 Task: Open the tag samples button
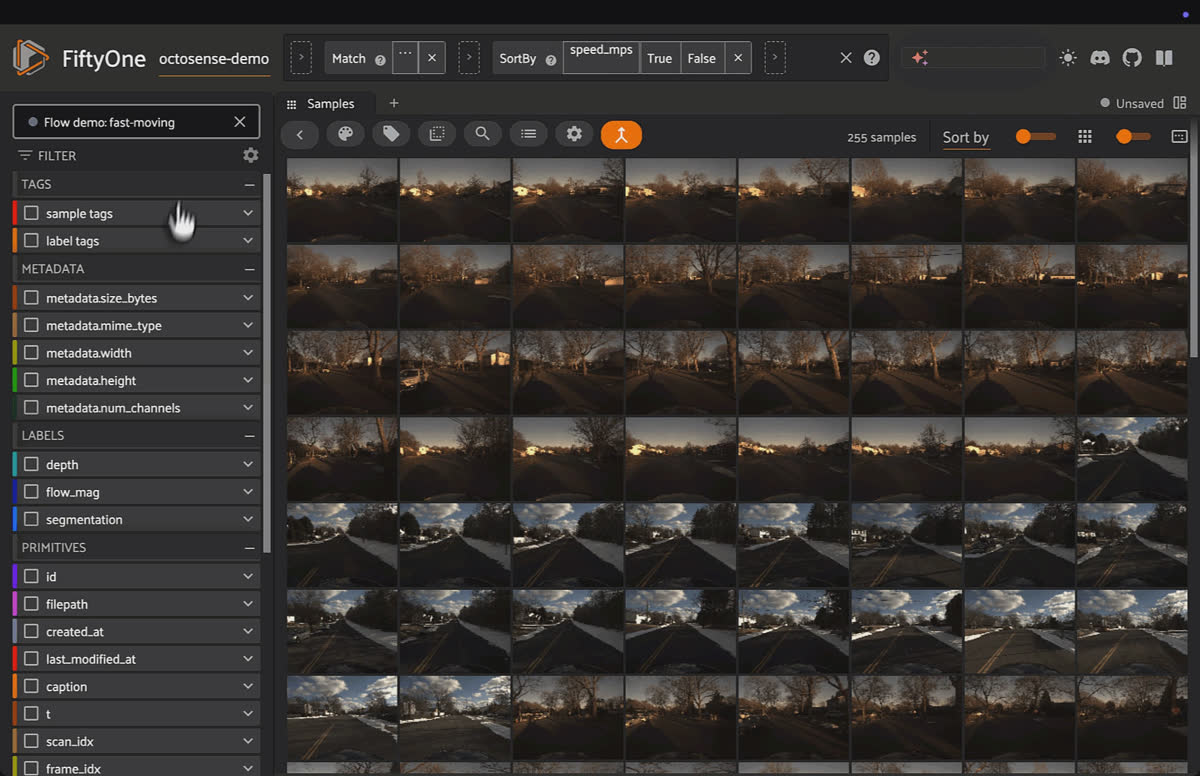(391, 134)
